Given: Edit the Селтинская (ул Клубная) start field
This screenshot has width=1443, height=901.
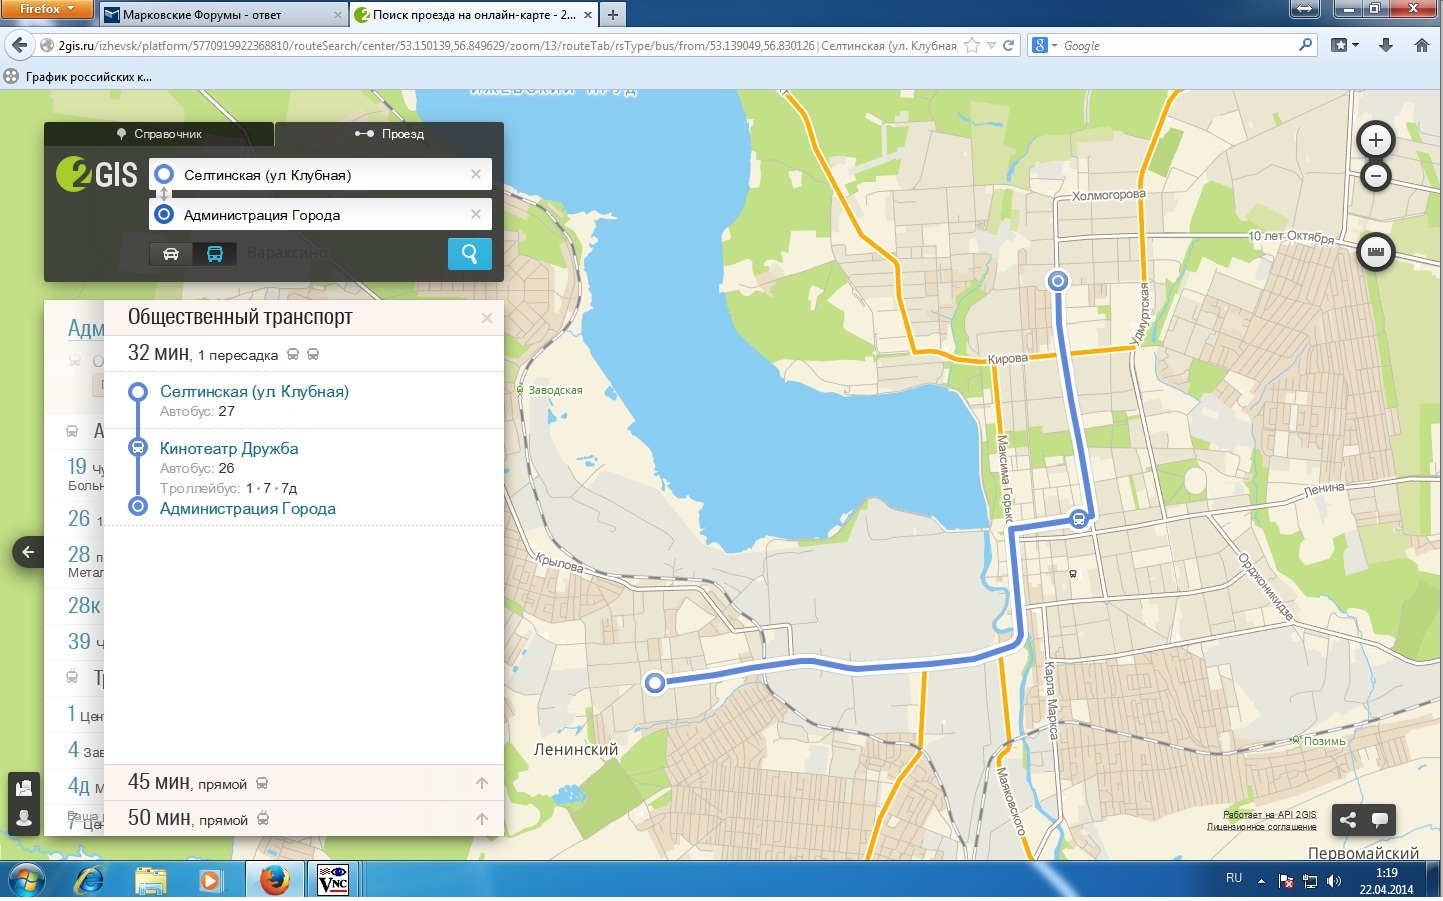Looking at the screenshot, I should 320,174.
